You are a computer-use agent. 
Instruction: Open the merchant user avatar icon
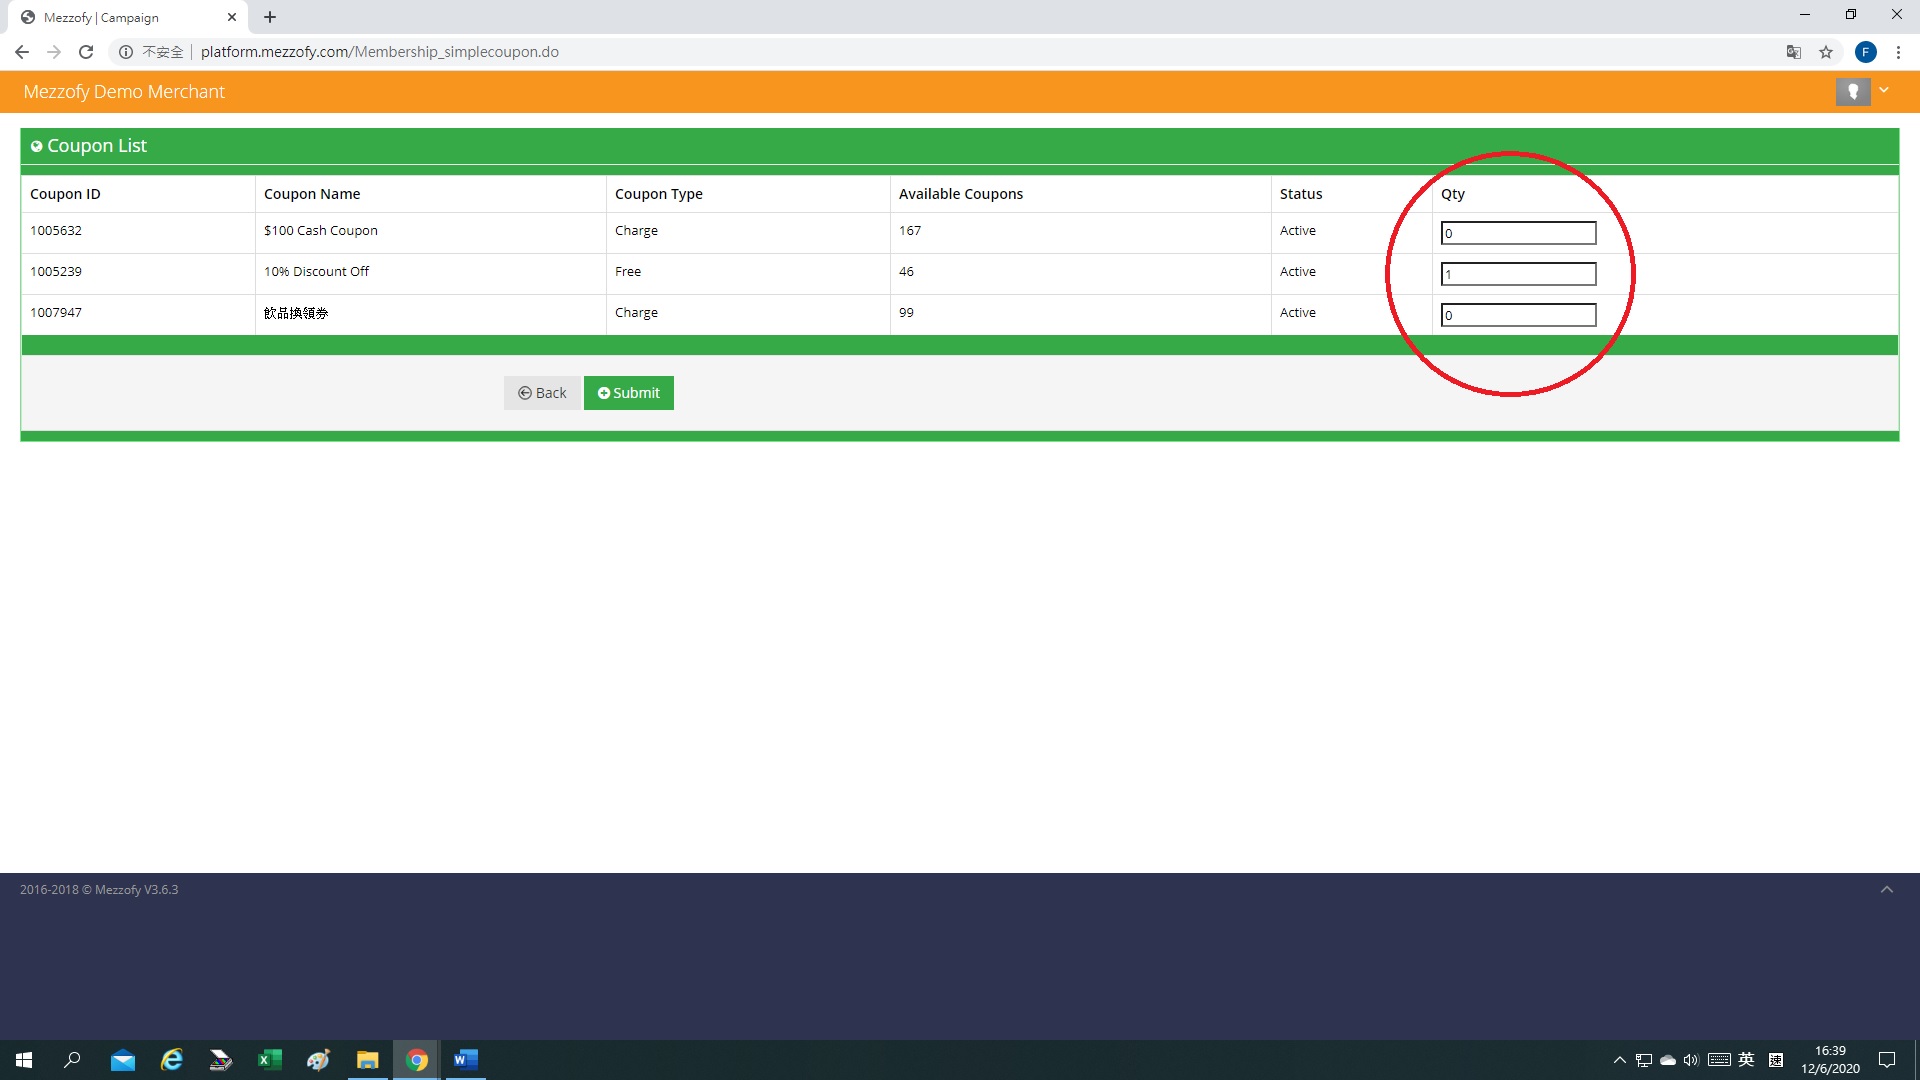pos(1852,91)
